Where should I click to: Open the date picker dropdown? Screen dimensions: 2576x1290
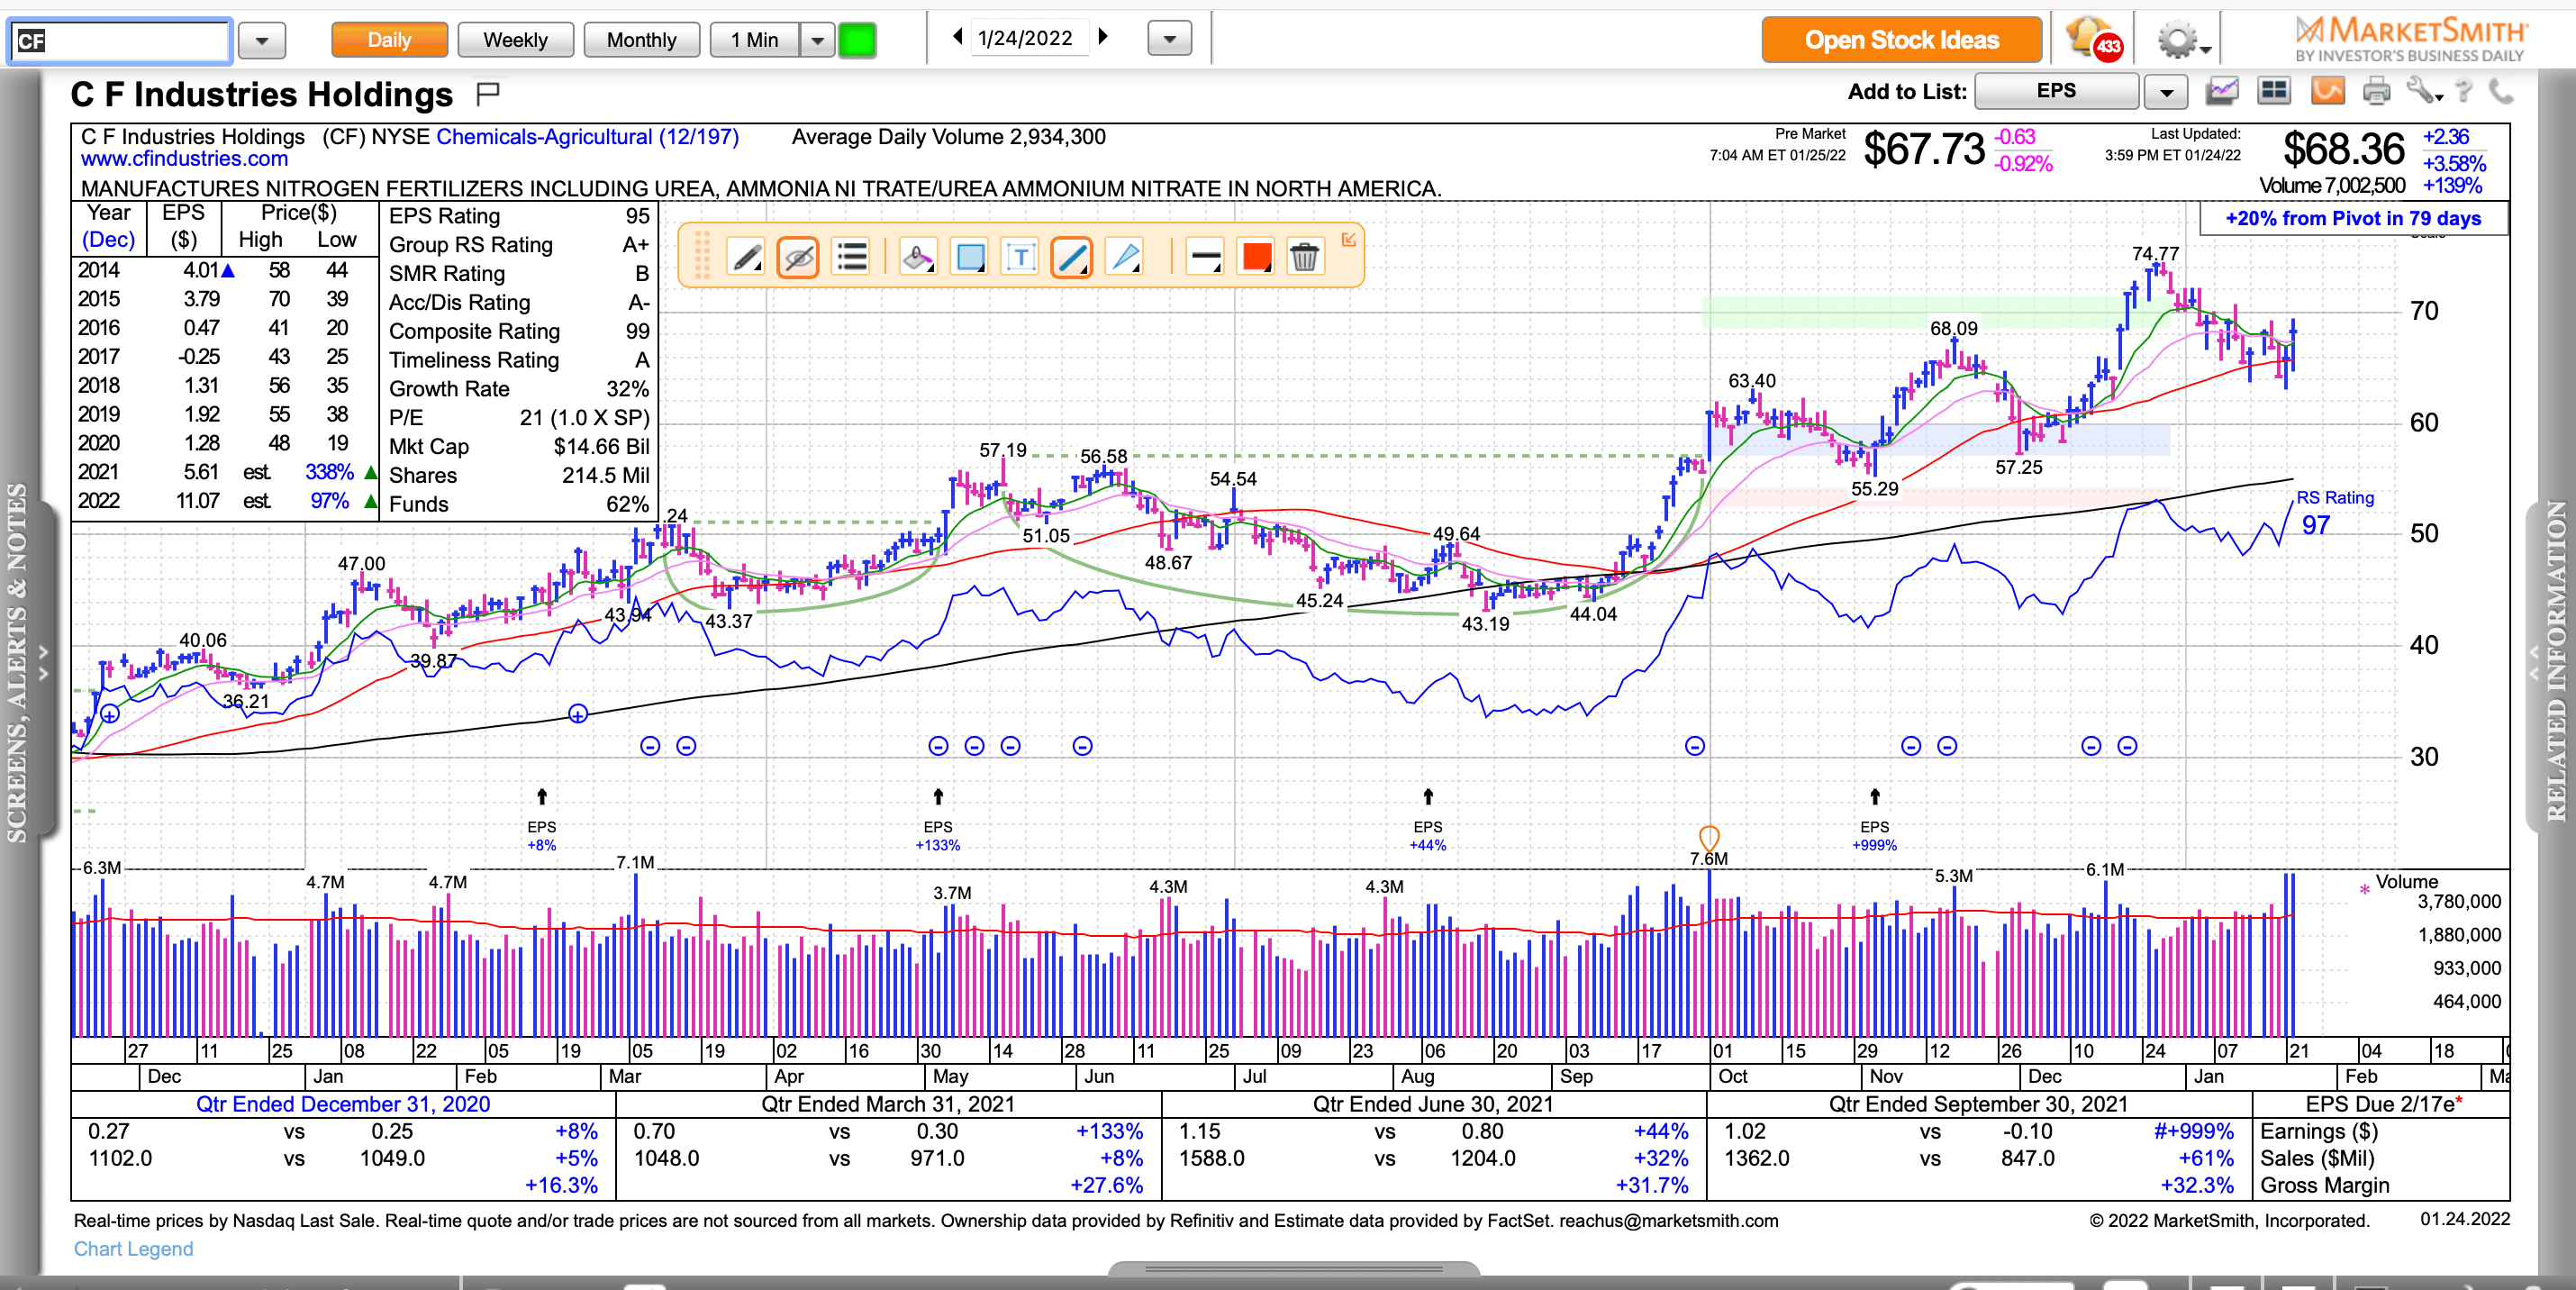coord(1169,40)
